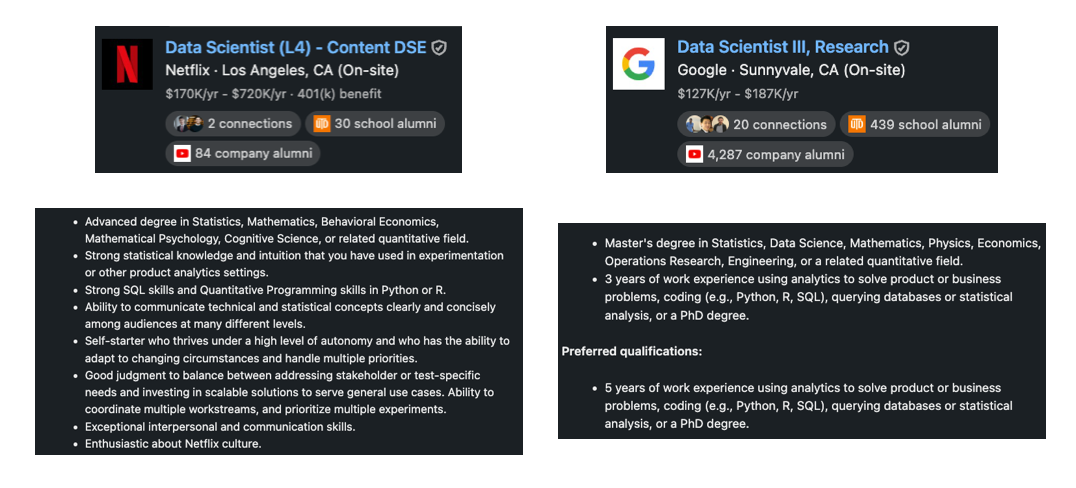Click the $127K/yr - $187K/yr salary text
1076x488 pixels.
point(738,94)
